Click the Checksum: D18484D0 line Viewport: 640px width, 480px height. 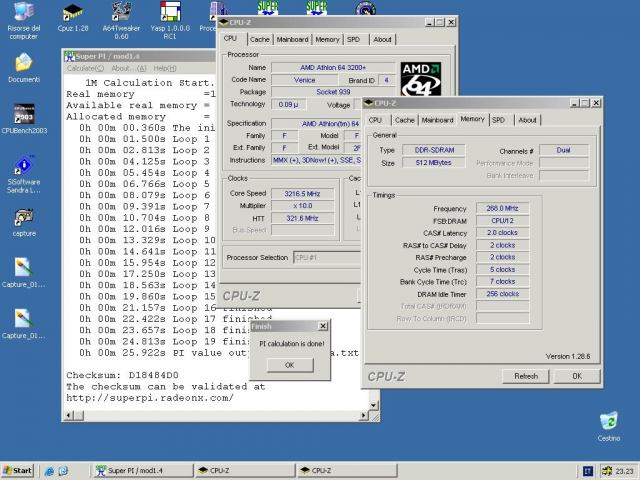tap(122, 375)
